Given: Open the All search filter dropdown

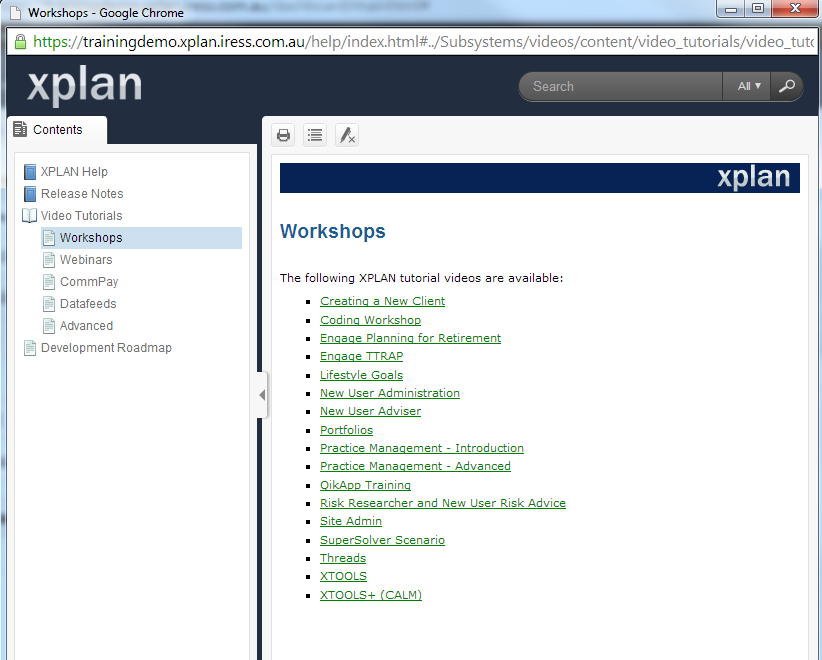Looking at the screenshot, I should pos(748,86).
